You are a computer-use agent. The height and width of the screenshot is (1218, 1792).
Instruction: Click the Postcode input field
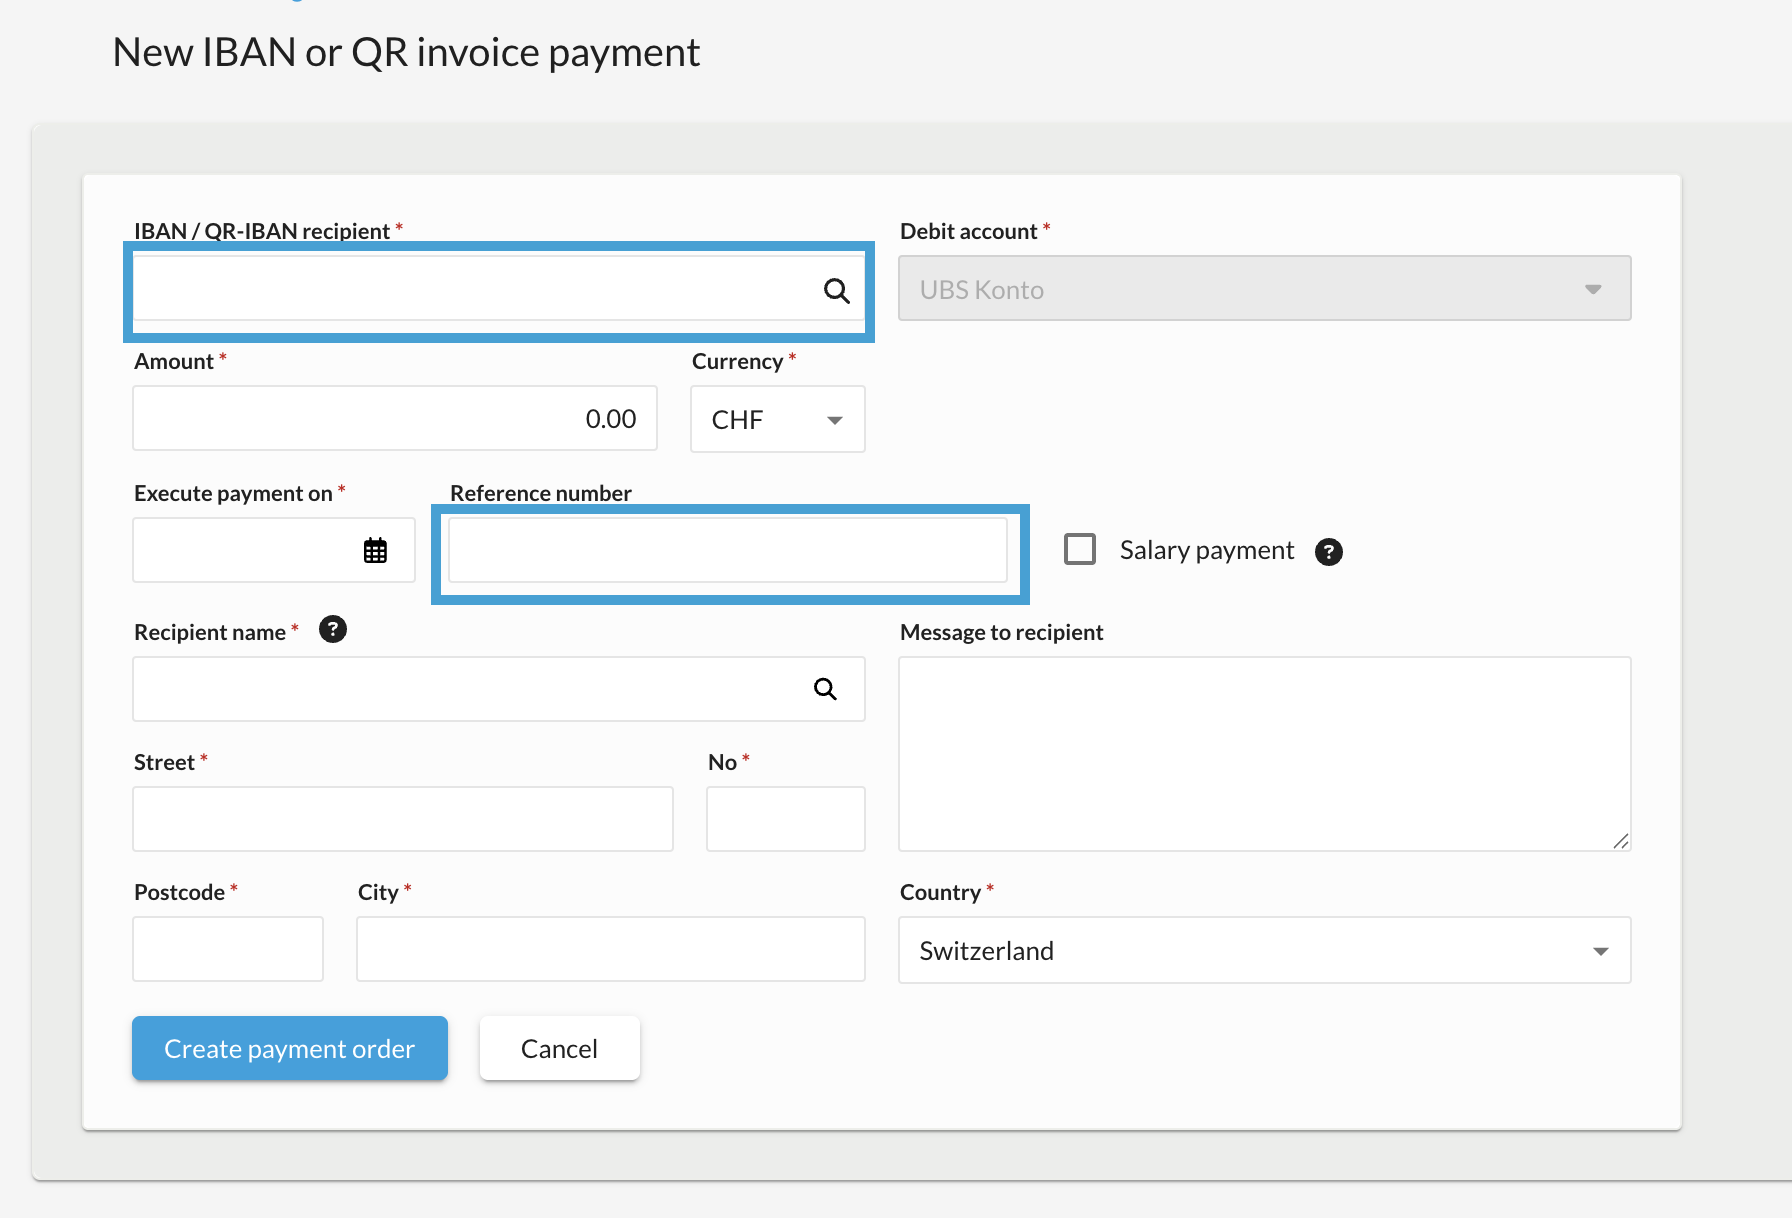pyautogui.click(x=227, y=948)
